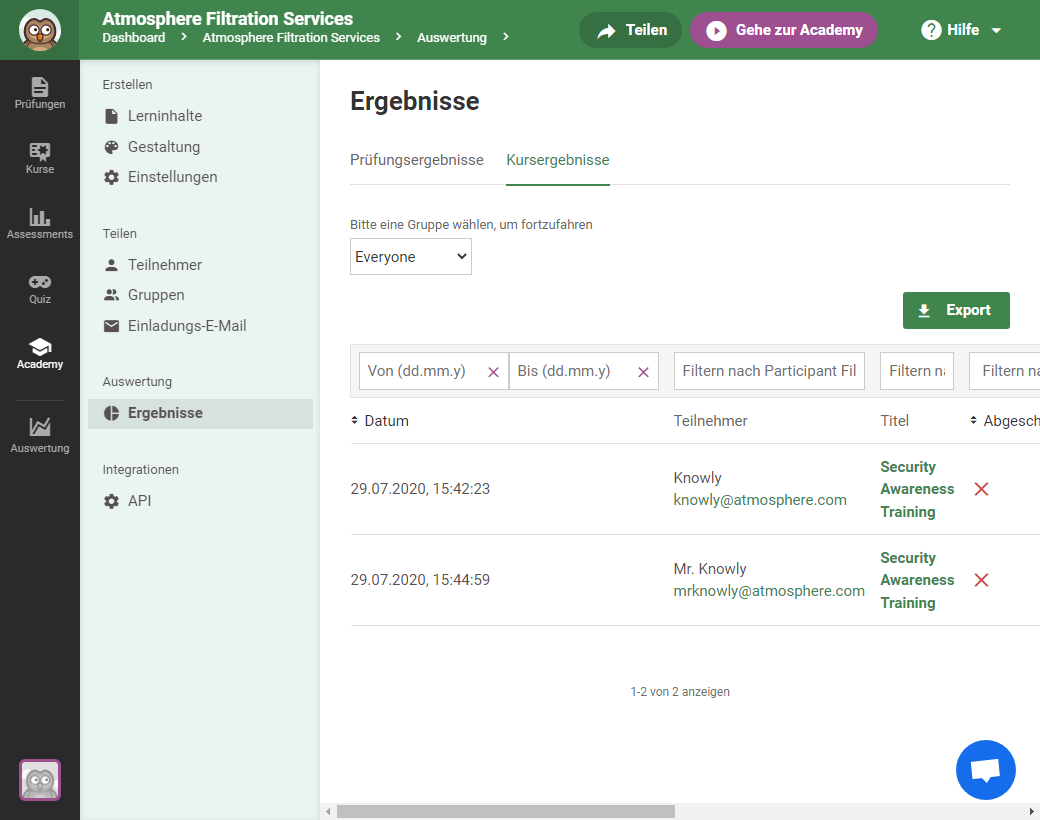Click the filter field under Titel column
Viewport: 1040px width, 820px height.
click(x=917, y=371)
